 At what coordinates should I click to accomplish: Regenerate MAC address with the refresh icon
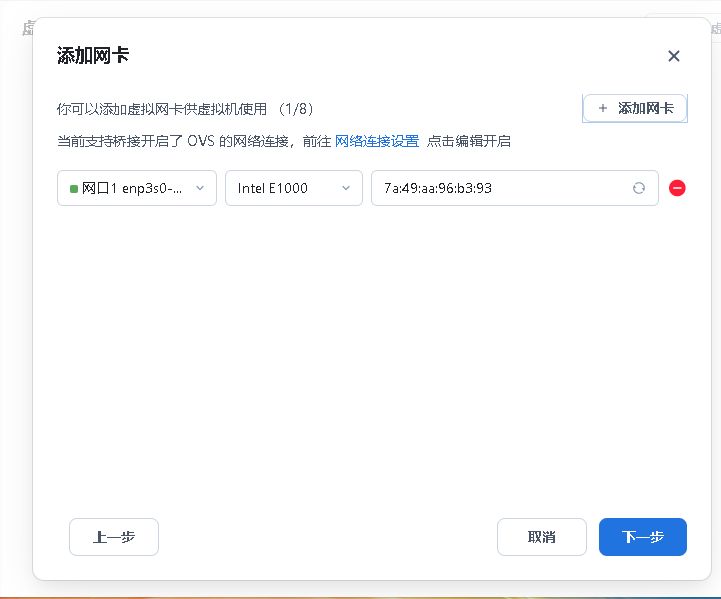pyautogui.click(x=638, y=188)
